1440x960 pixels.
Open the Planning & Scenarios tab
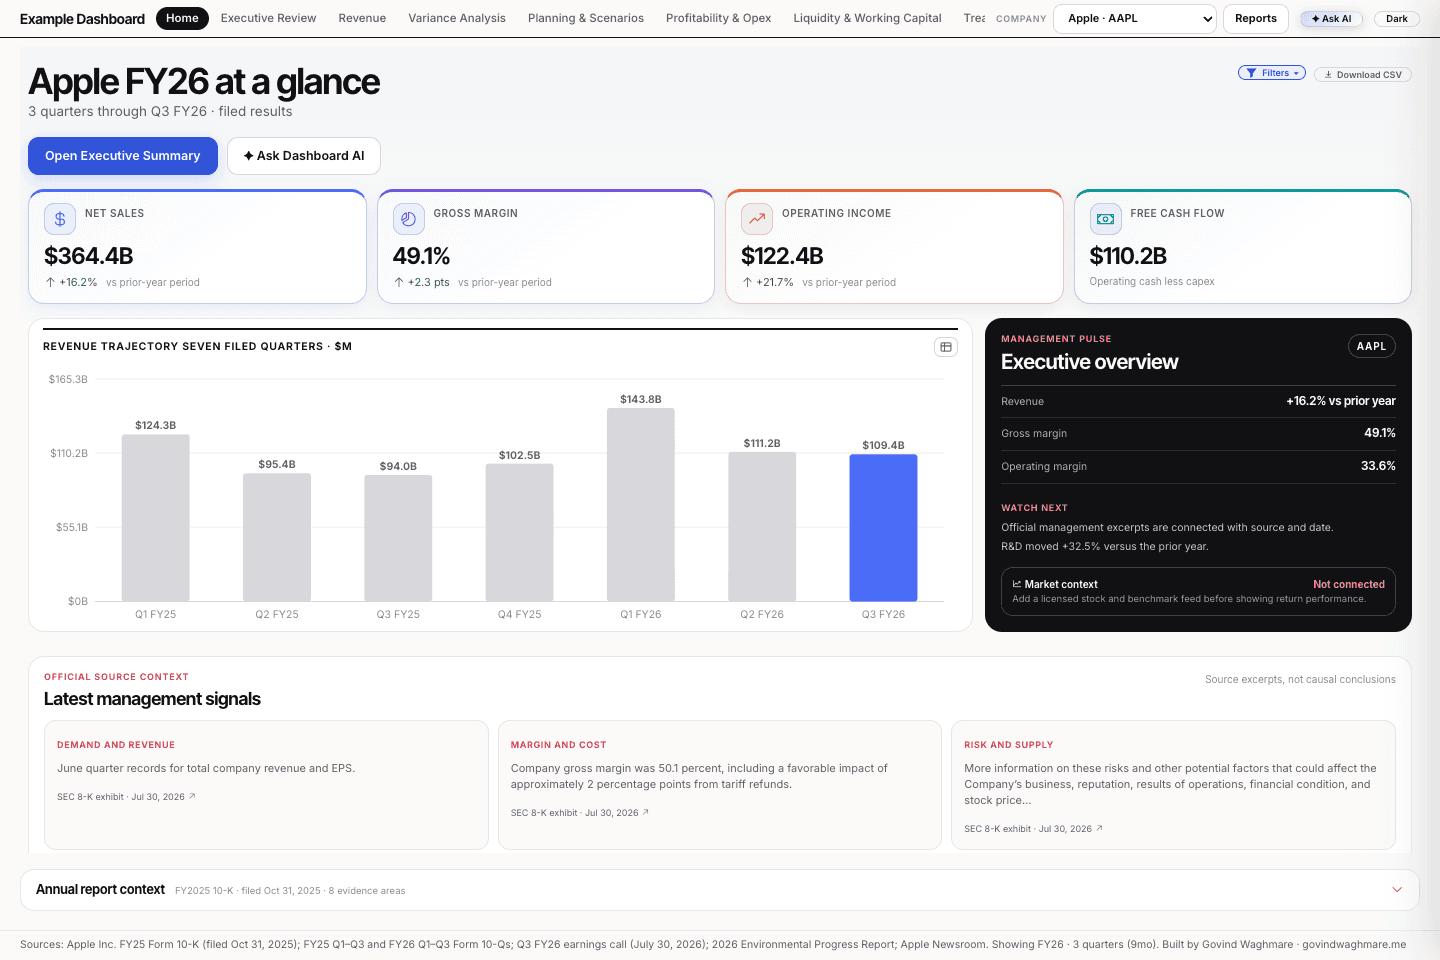pos(586,18)
